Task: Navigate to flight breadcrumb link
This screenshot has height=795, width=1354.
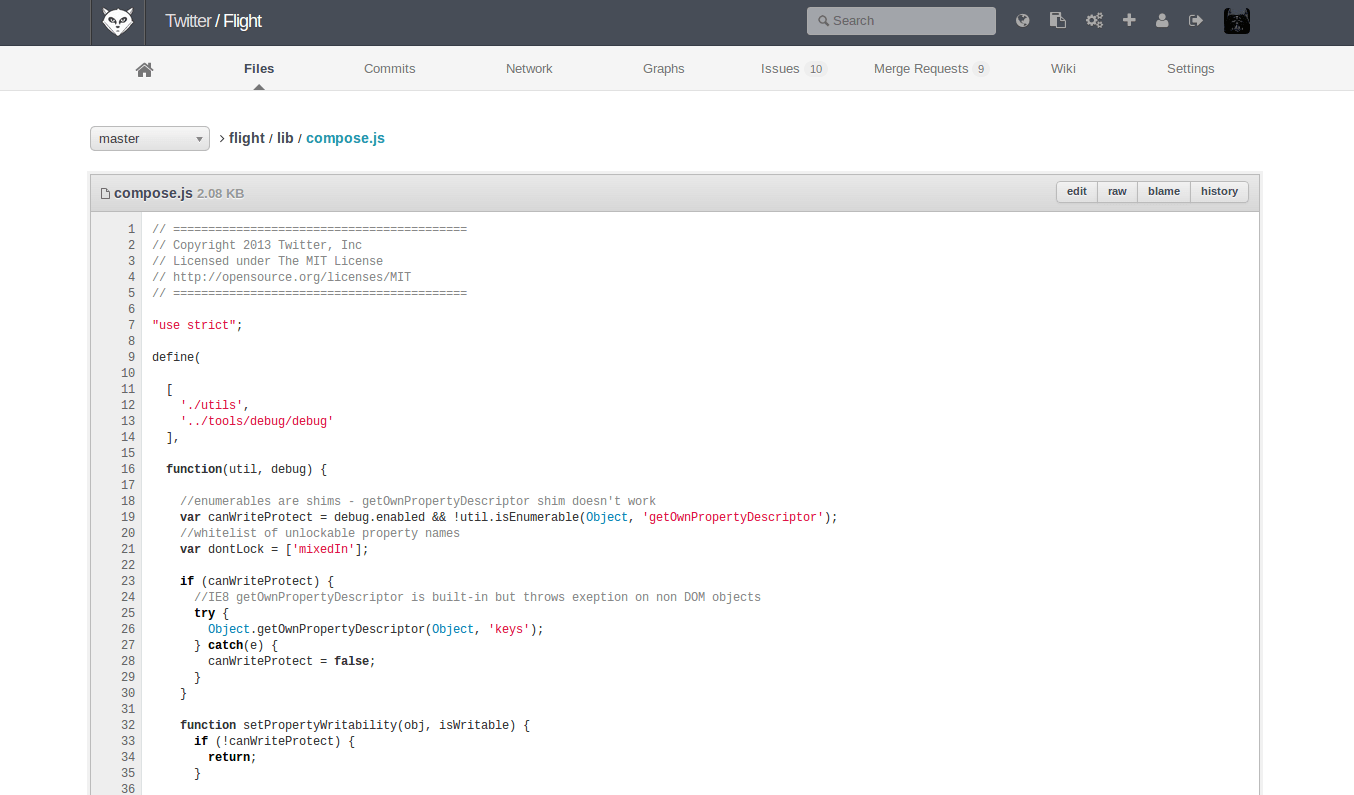Action: point(247,138)
